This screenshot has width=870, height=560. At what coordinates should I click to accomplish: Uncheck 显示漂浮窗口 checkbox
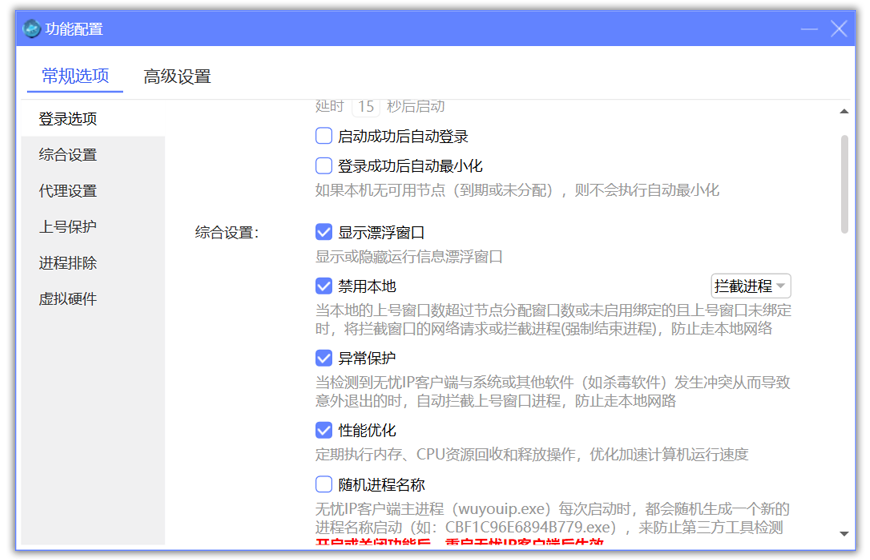[x=324, y=232]
